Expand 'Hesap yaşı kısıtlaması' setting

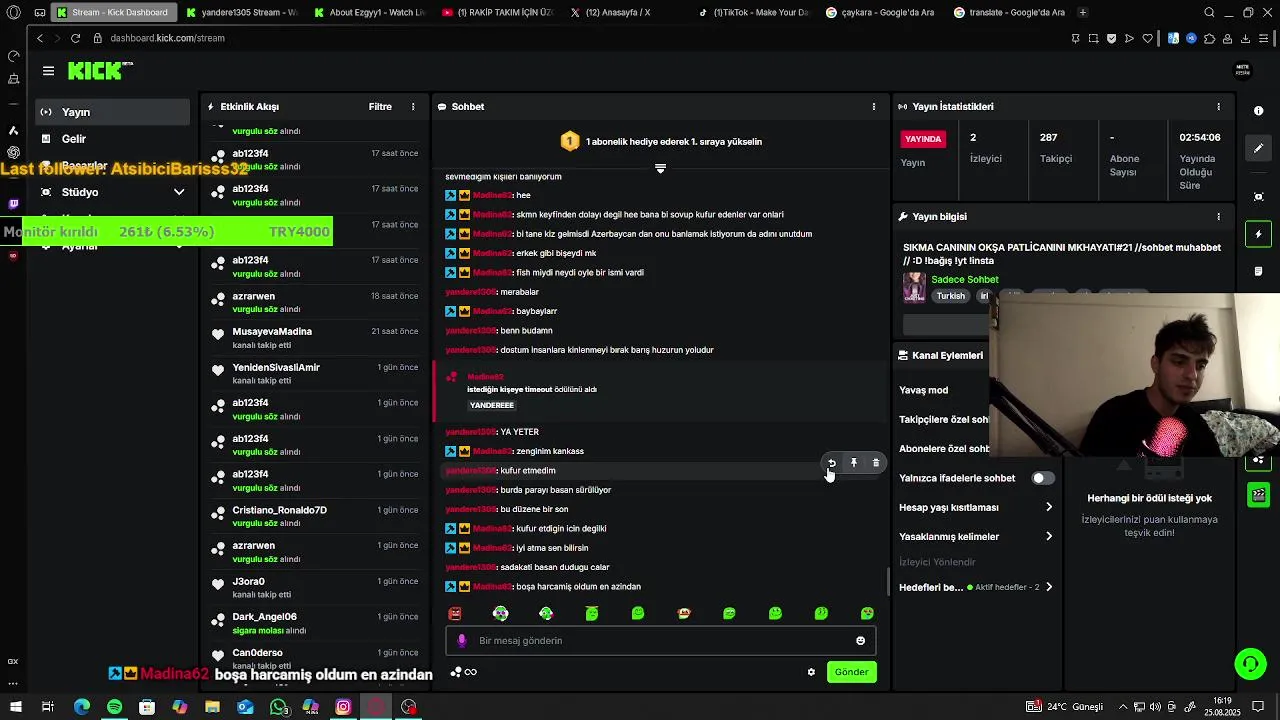pyautogui.click(x=976, y=507)
